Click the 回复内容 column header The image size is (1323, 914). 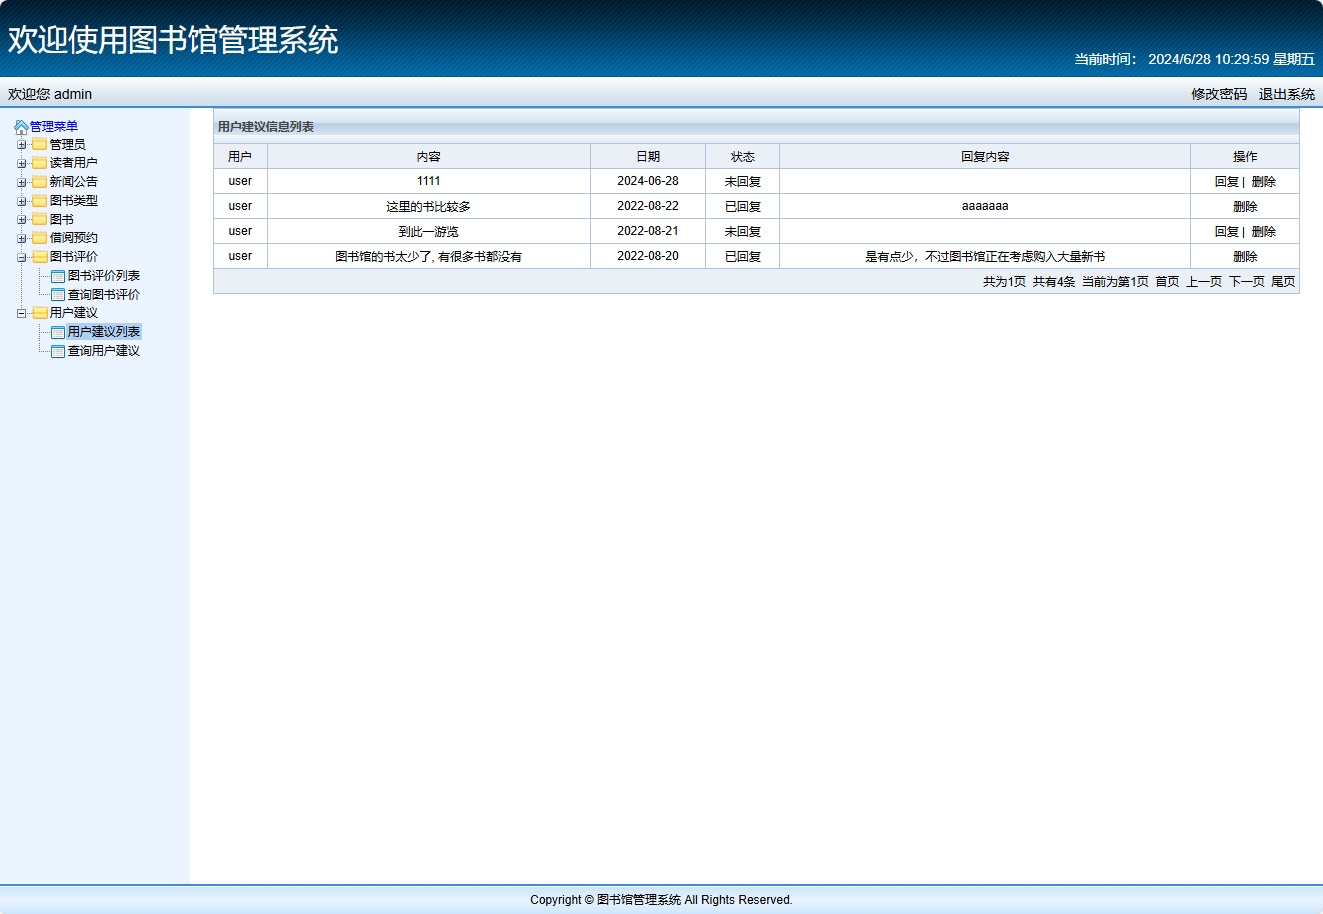(985, 157)
